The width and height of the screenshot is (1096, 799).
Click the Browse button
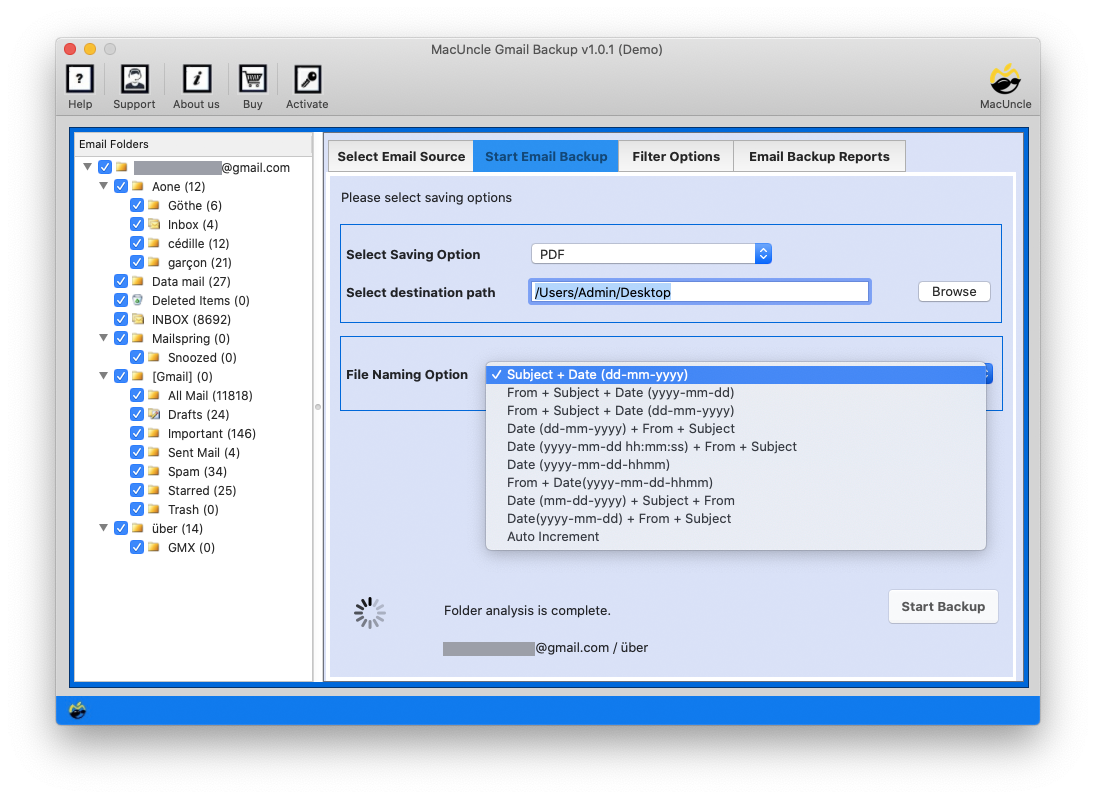coord(954,291)
